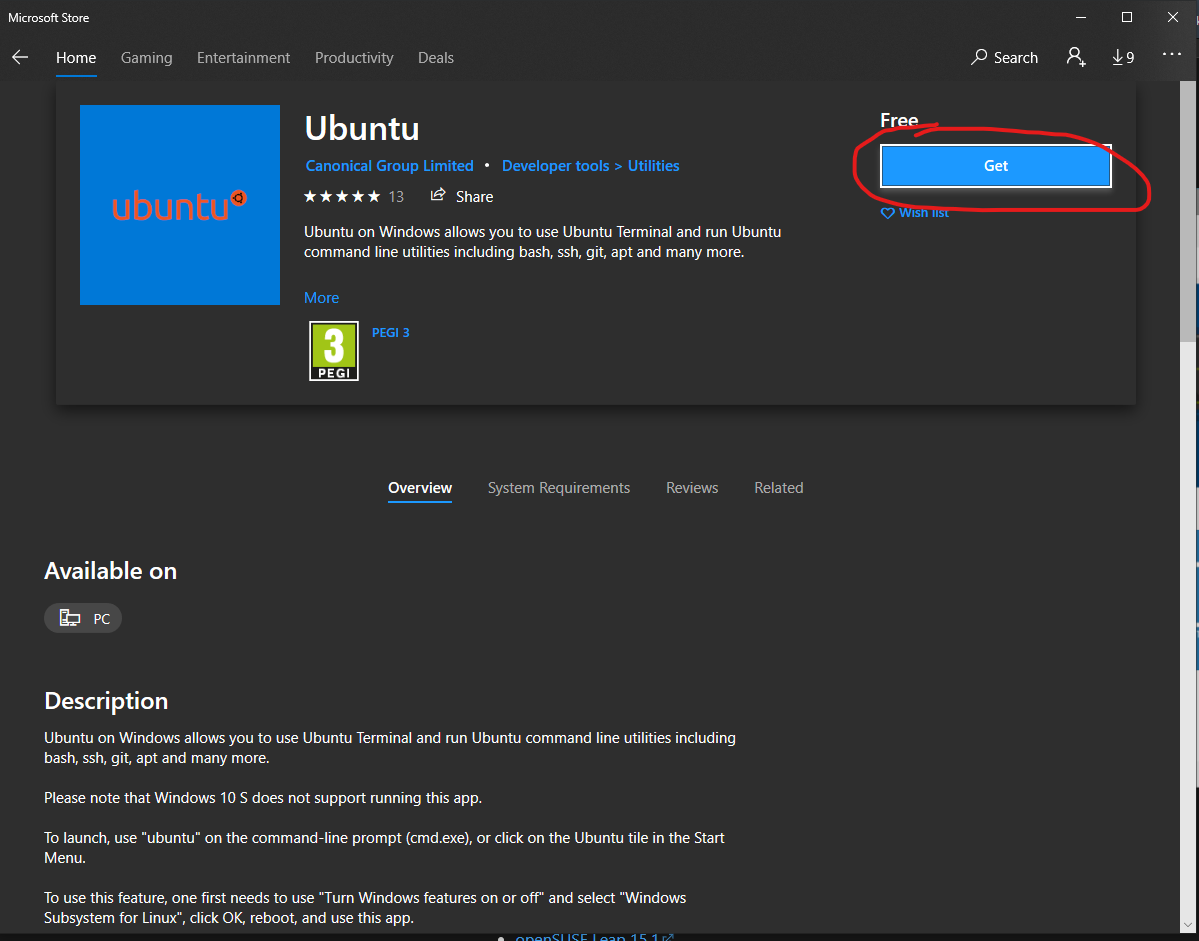Click the back arrow icon
This screenshot has width=1199, height=941.
tap(20, 58)
